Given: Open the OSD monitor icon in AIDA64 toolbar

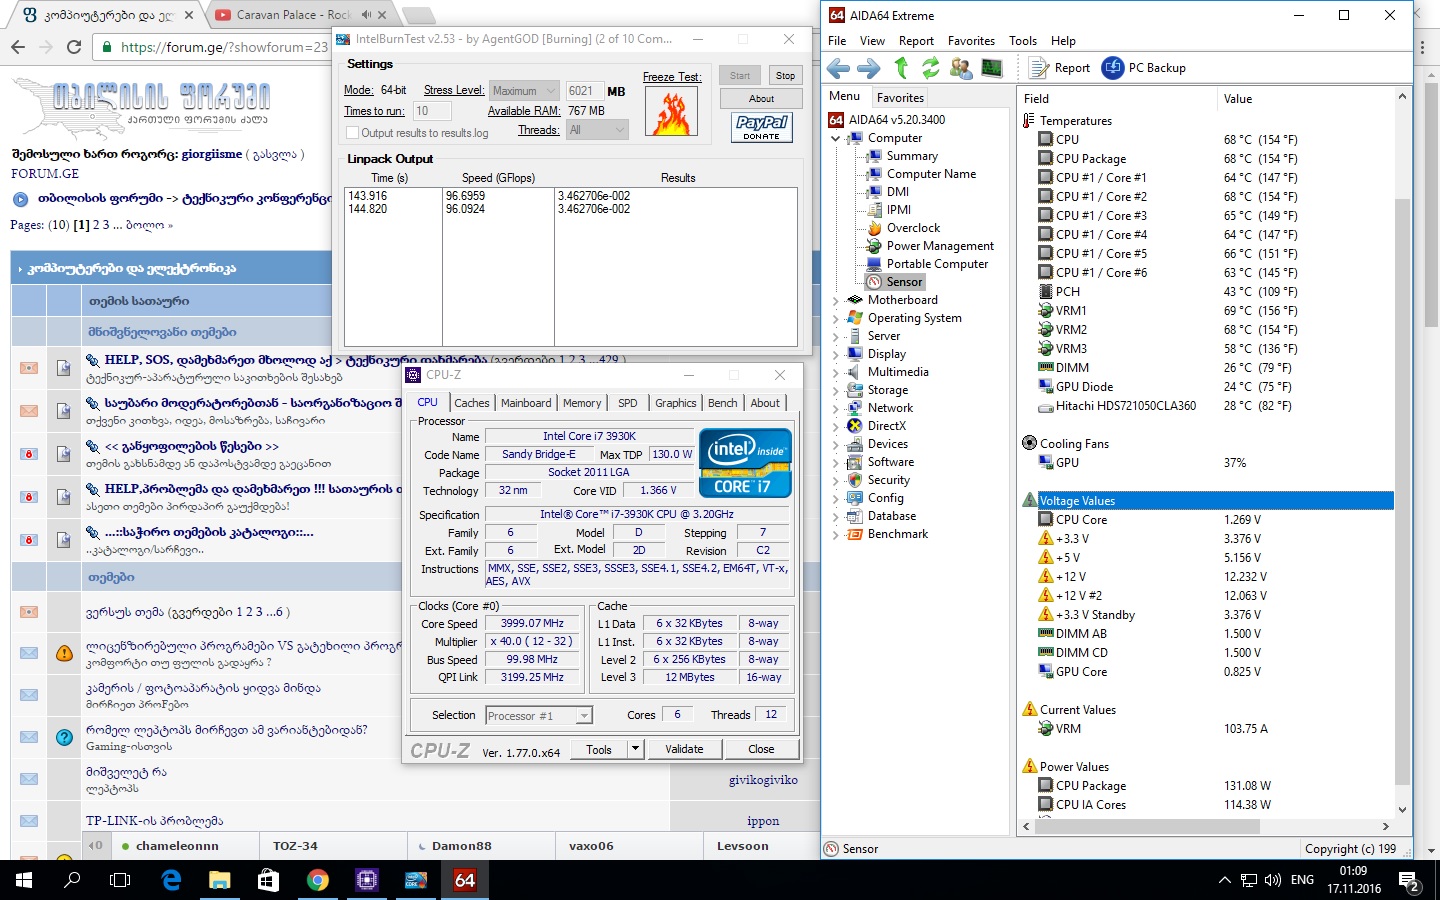Looking at the screenshot, I should 992,68.
